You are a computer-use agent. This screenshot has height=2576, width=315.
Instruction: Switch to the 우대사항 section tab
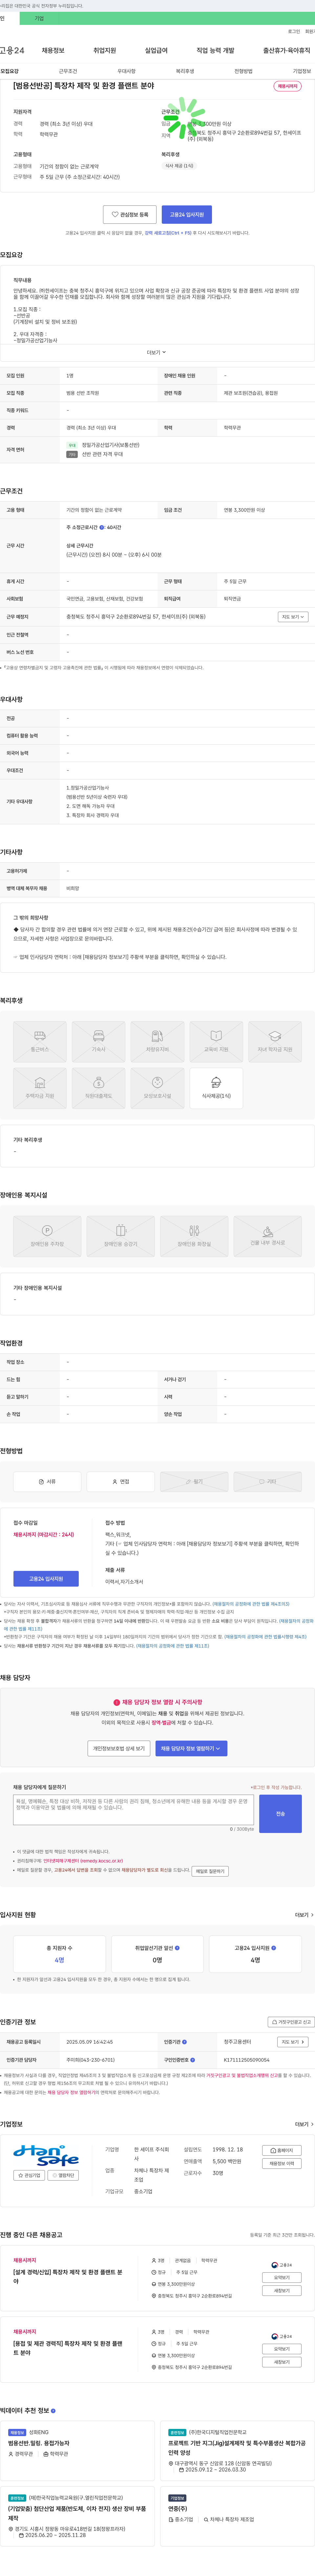126,71
